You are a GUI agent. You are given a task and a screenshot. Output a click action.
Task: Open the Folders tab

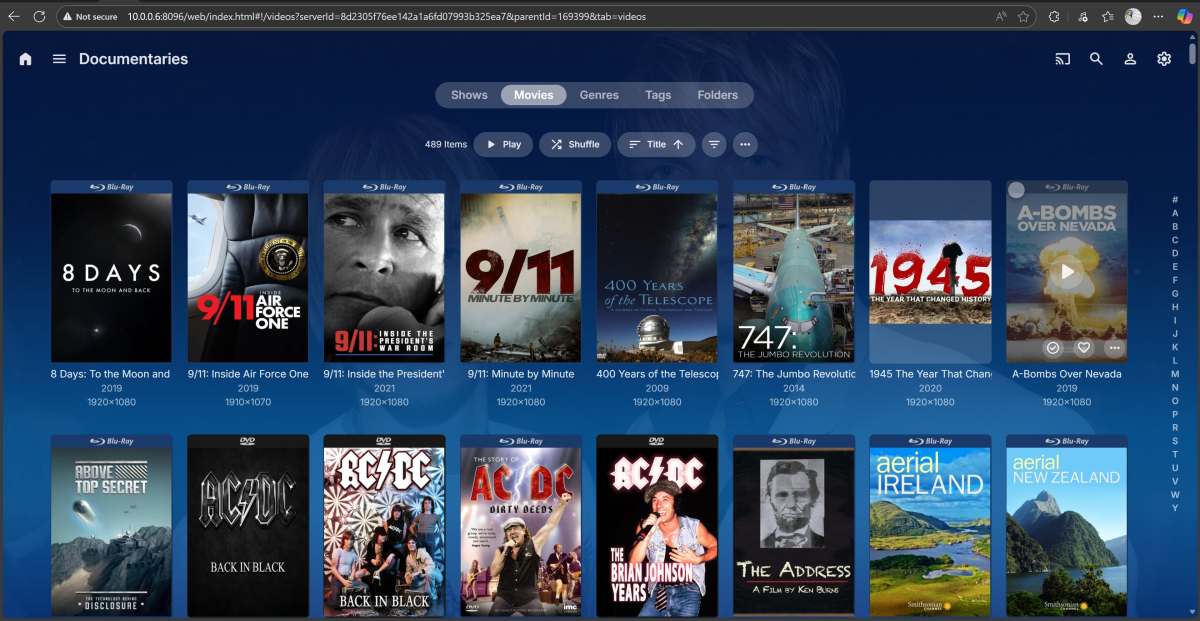[718, 95]
